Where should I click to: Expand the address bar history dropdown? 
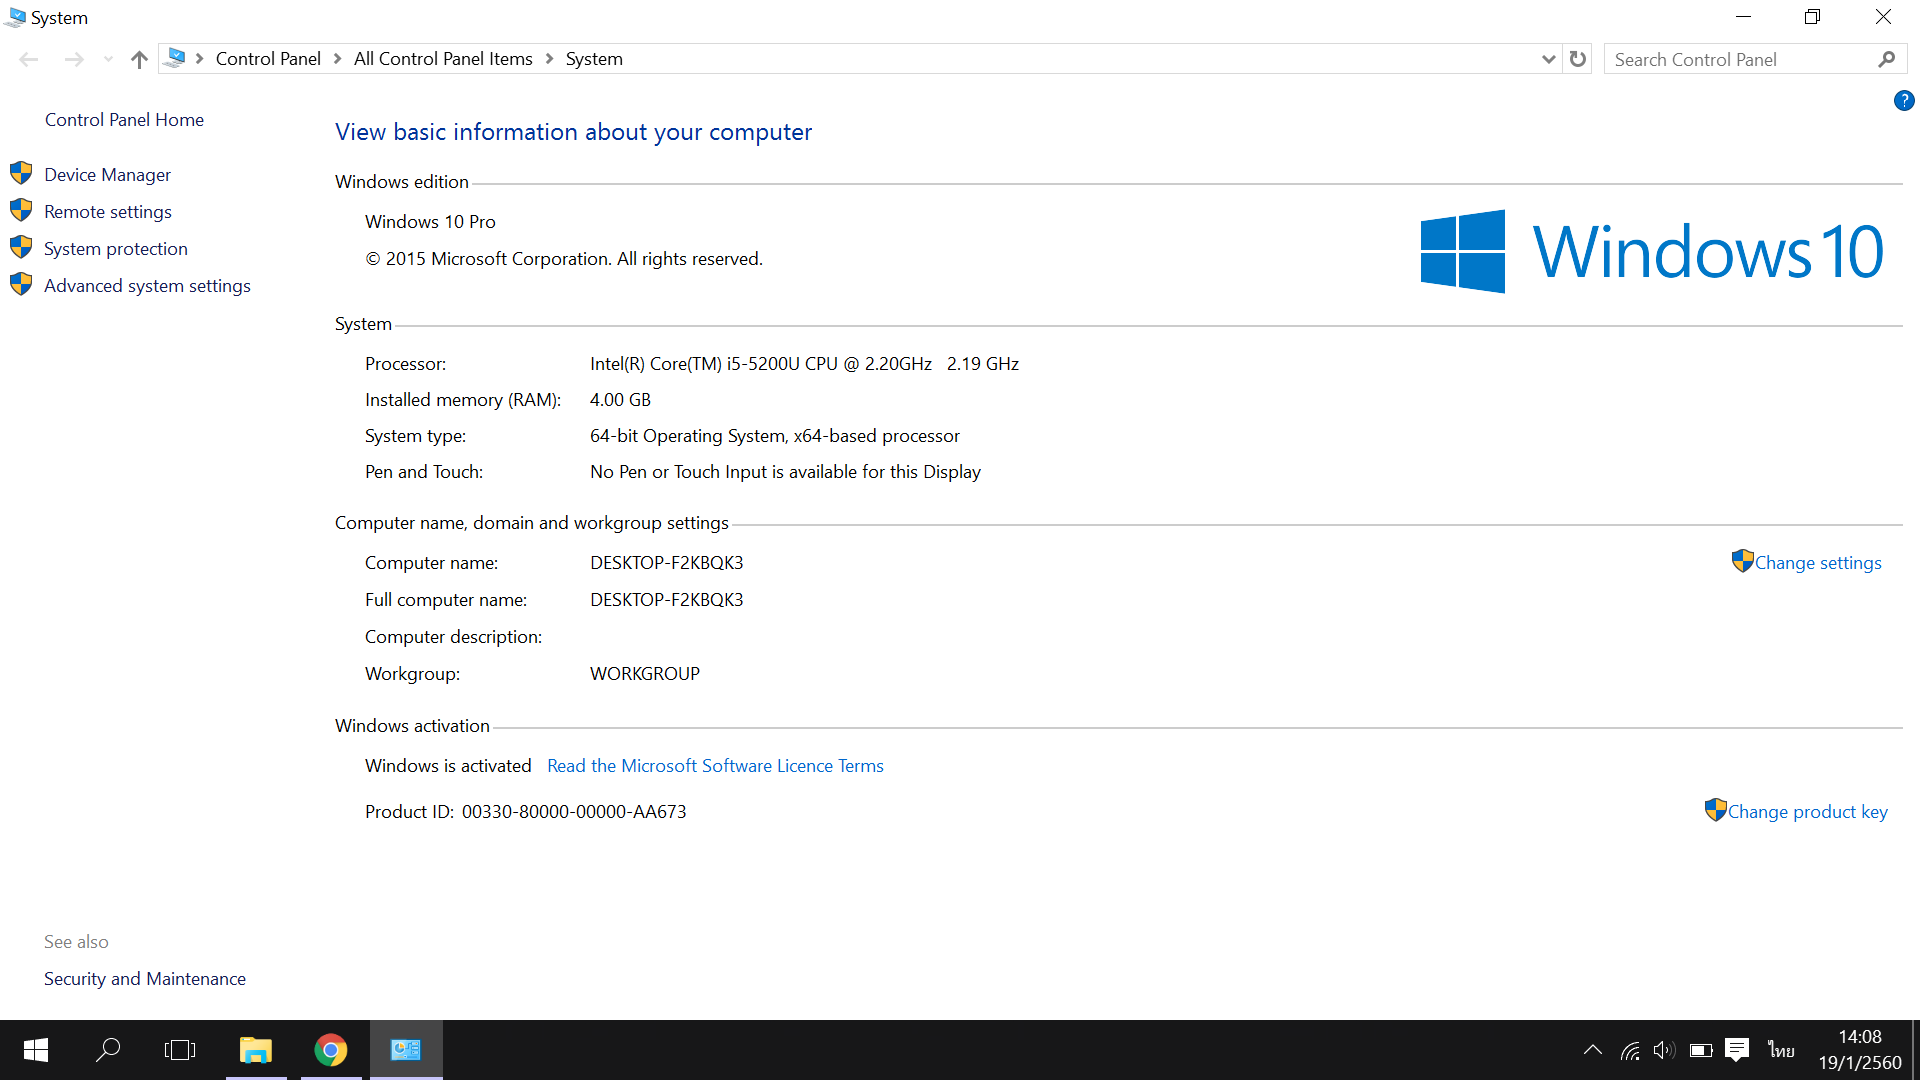[x=1548, y=59]
